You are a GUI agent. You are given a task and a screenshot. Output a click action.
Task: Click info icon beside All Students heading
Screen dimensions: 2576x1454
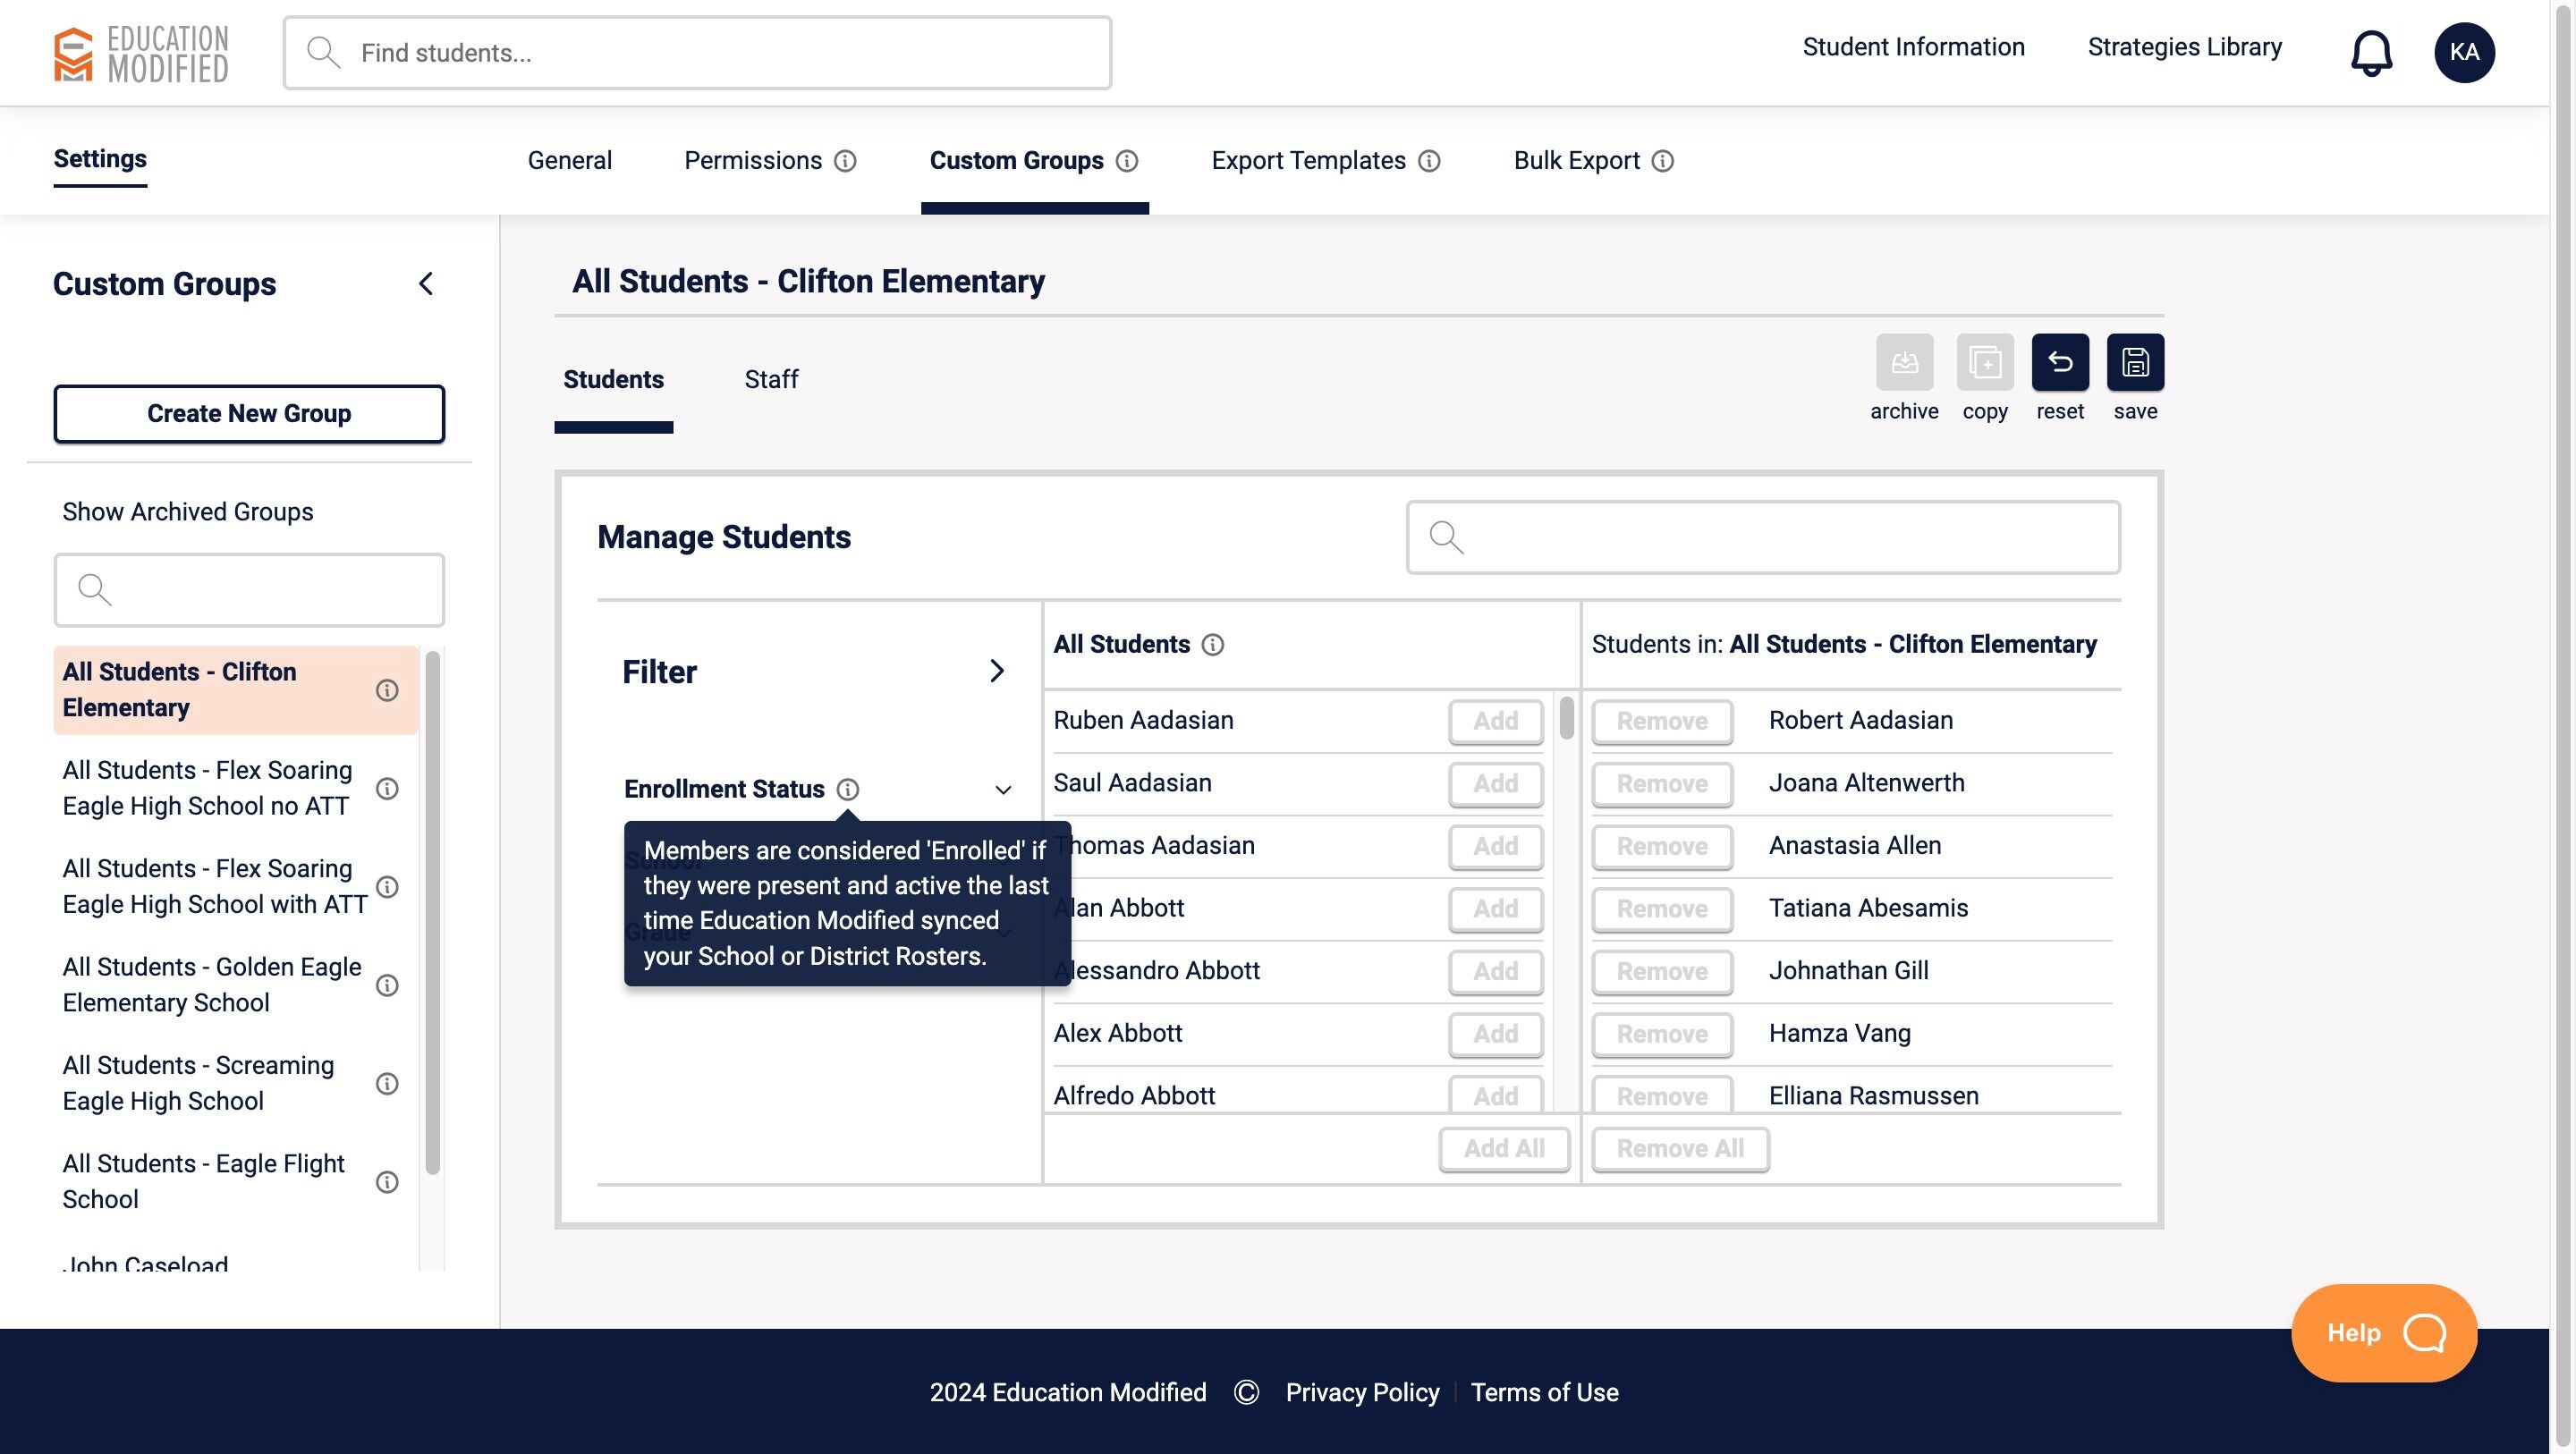click(1212, 645)
